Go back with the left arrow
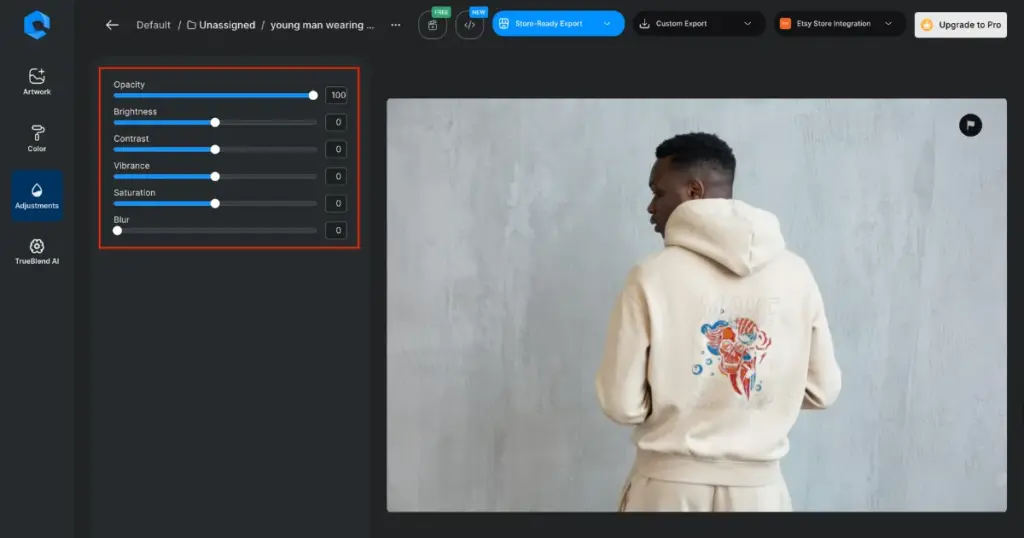This screenshot has width=1024, height=538. pyautogui.click(x=112, y=25)
